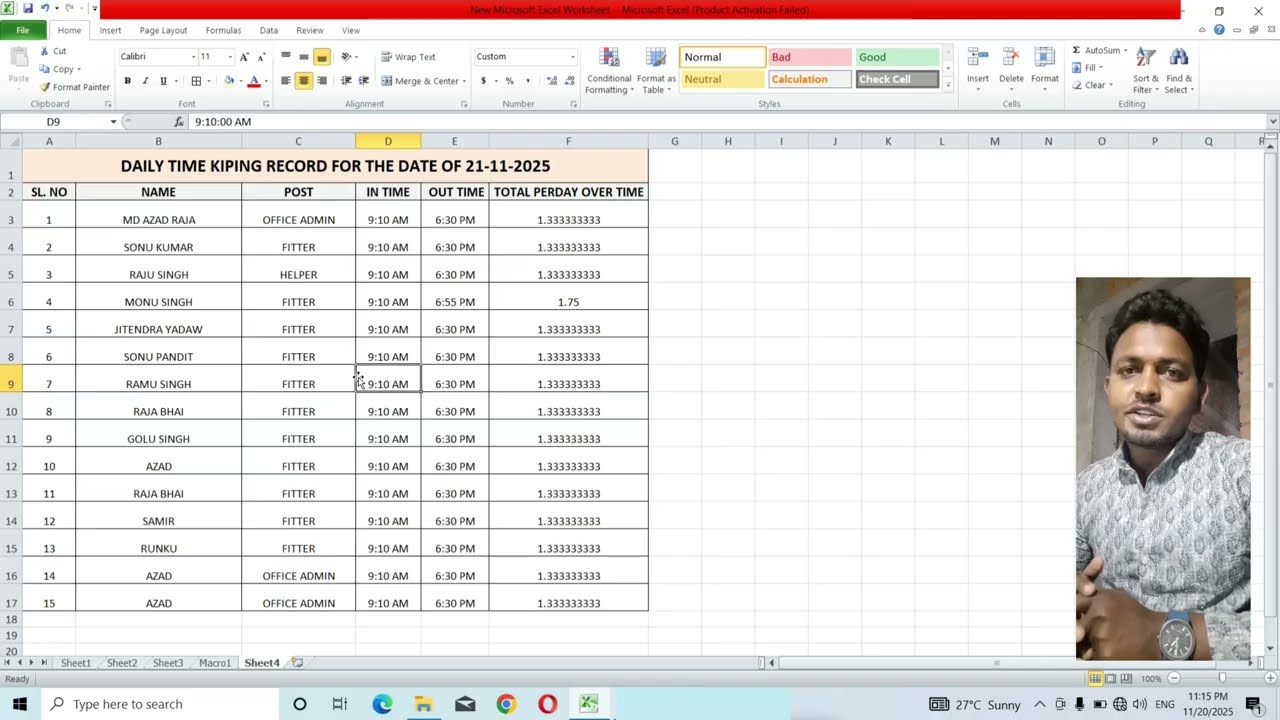
Task: Toggle Italic formatting
Action: click(x=145, y=81)
